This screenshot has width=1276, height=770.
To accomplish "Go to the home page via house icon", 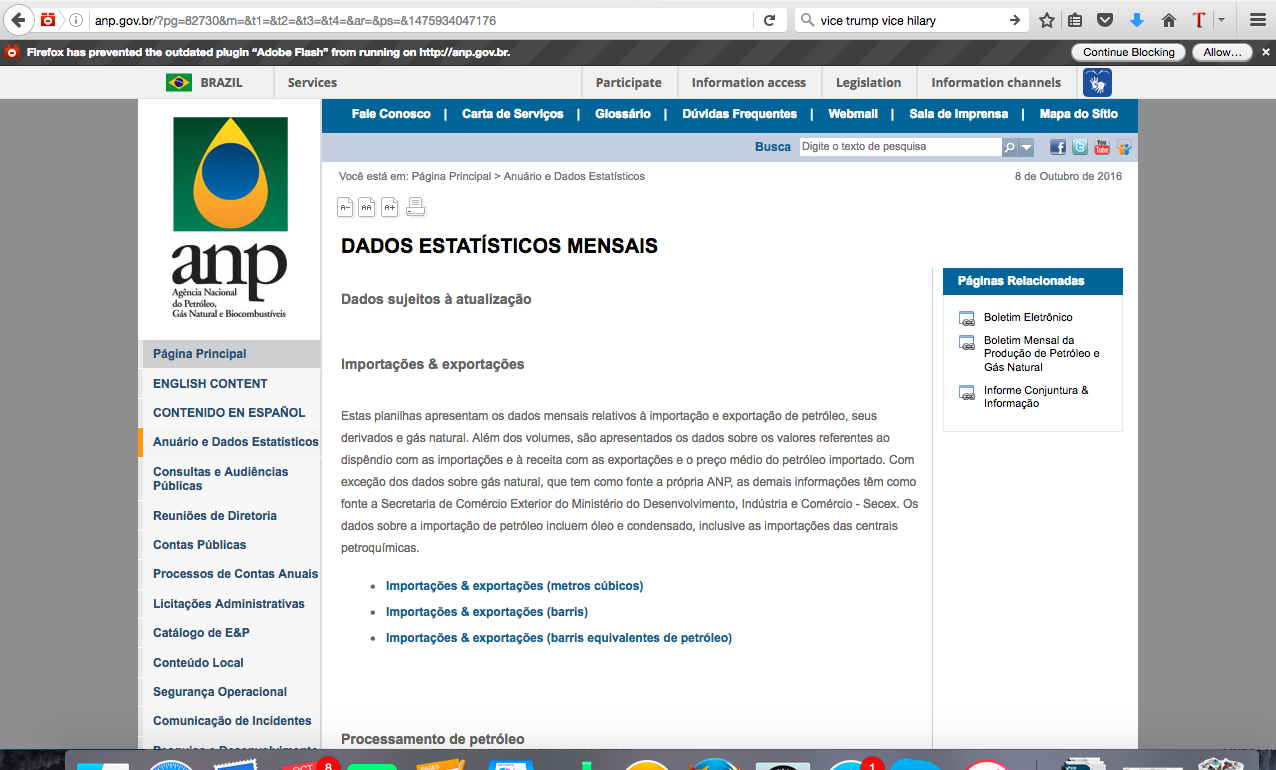I will 1168,20.
